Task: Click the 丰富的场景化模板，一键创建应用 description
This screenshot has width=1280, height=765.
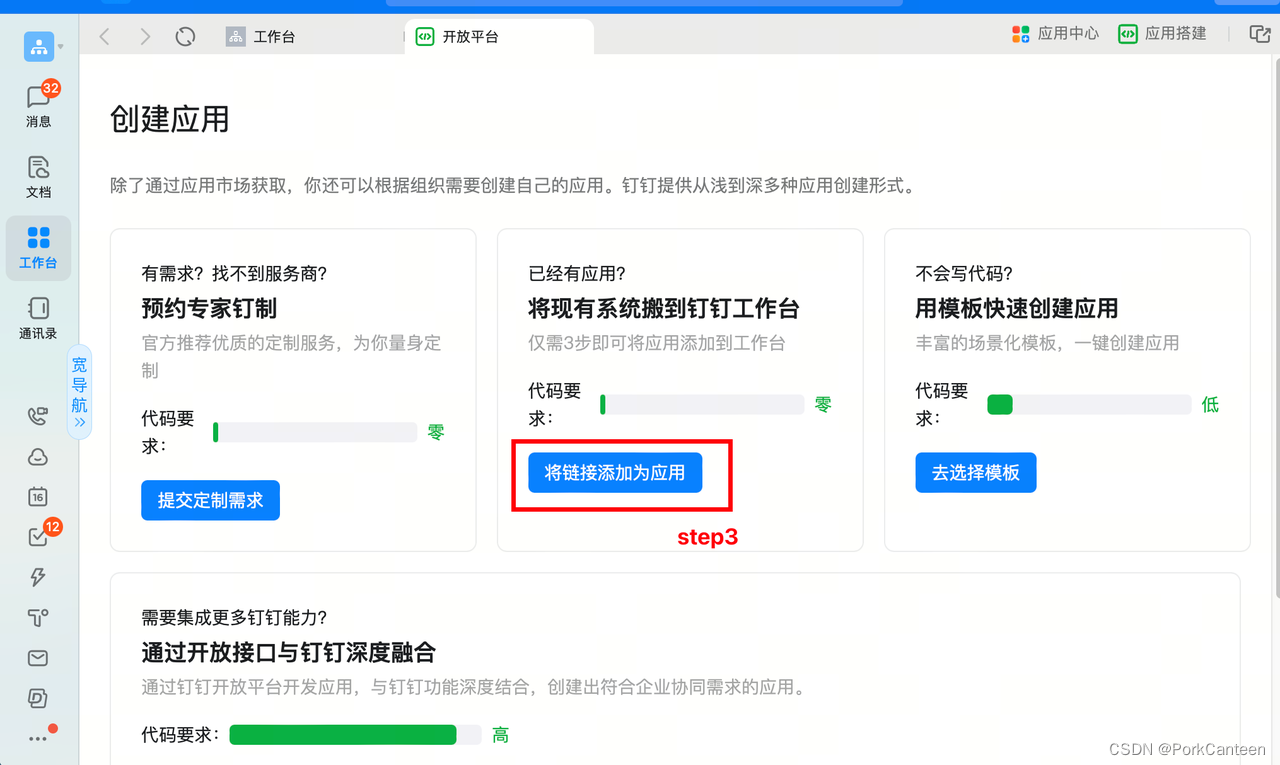Action: pyautogui.click(x=1047, y=343)
